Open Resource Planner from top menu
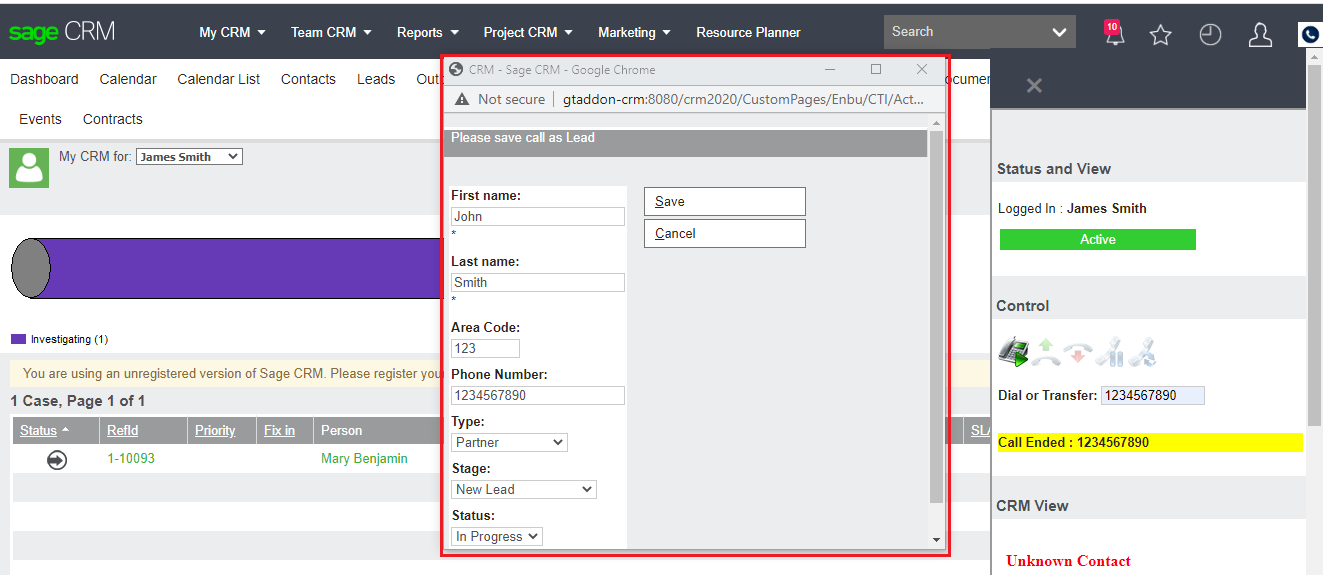 point(748,32)
